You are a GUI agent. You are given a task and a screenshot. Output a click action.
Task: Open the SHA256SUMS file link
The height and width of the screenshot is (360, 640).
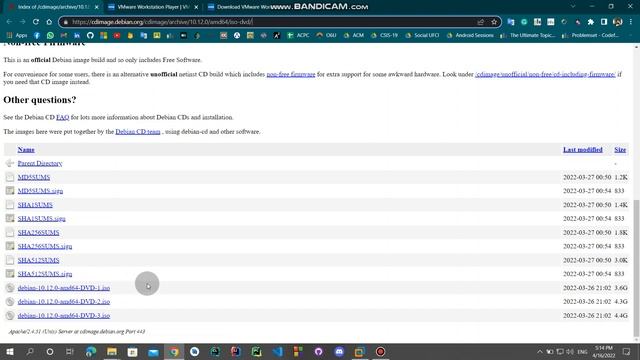(38, 233)
